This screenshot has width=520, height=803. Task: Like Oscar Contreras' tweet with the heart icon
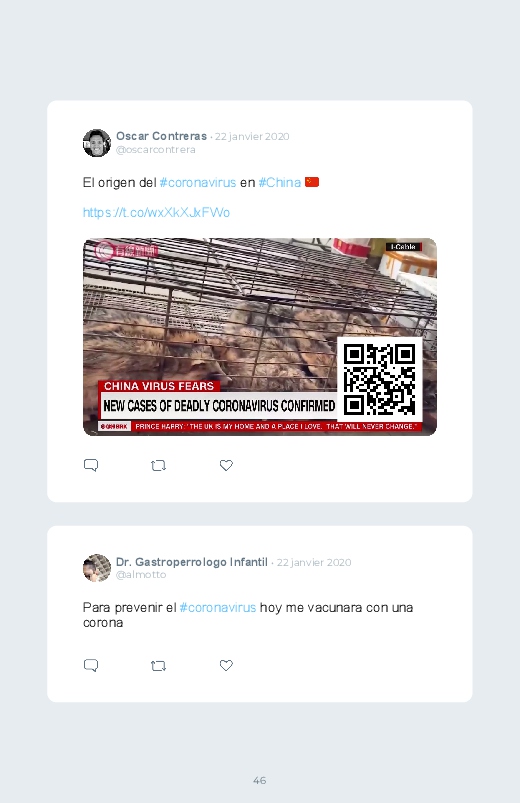(x=226, y=465)
